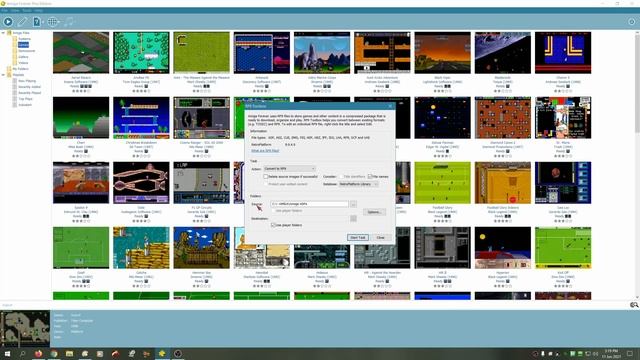This screenshot has width=640, height=360.
Task: Click the Play button in the toolbar
Action: point(8,22)
